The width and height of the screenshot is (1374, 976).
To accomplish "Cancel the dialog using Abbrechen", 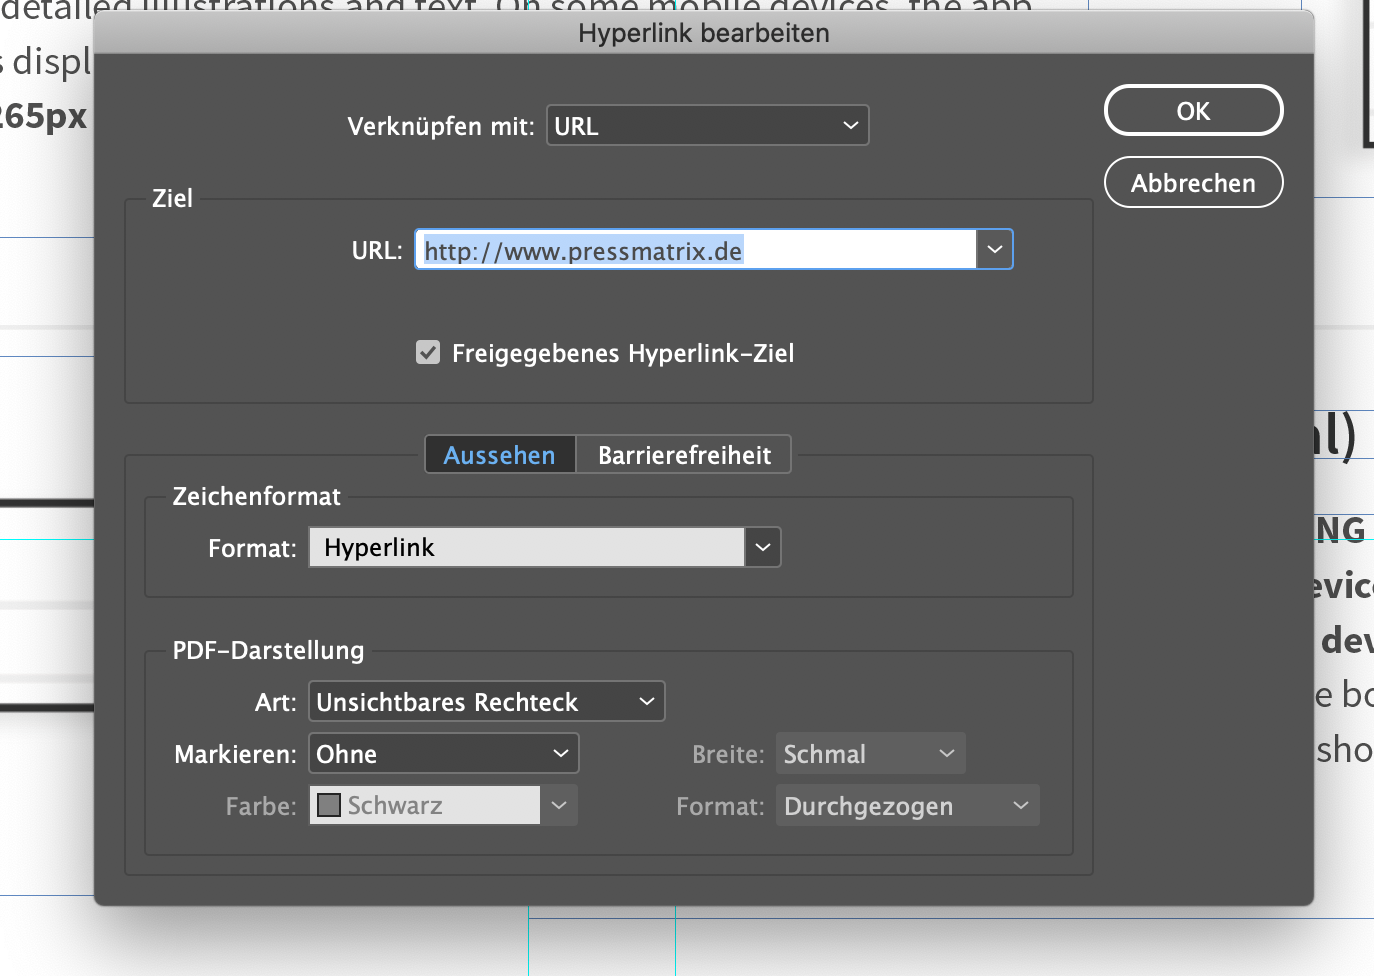I will pos(1193,182).
